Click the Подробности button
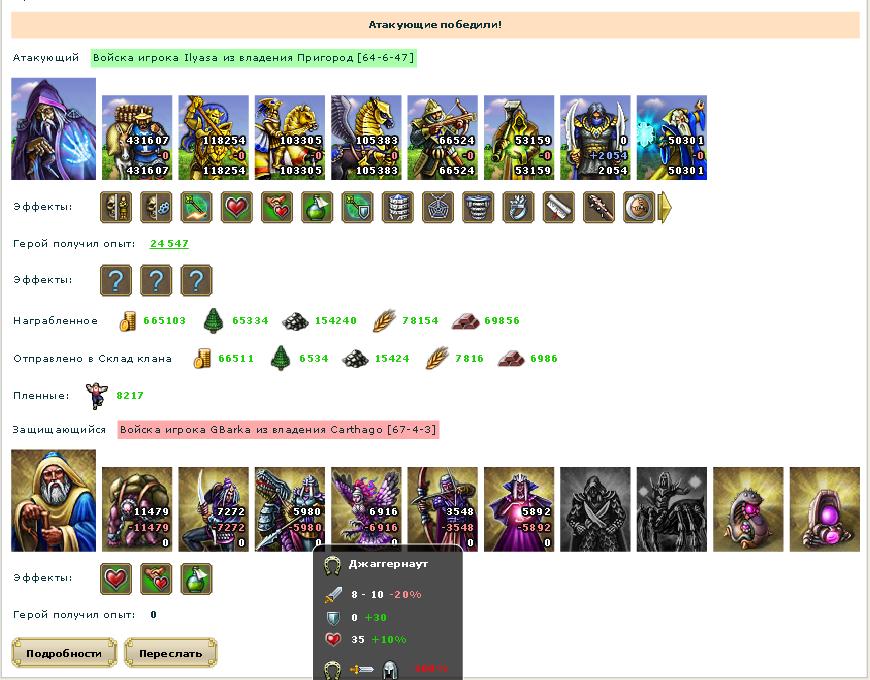The width and height of the screenshot is (870, 680). point(64,653)
